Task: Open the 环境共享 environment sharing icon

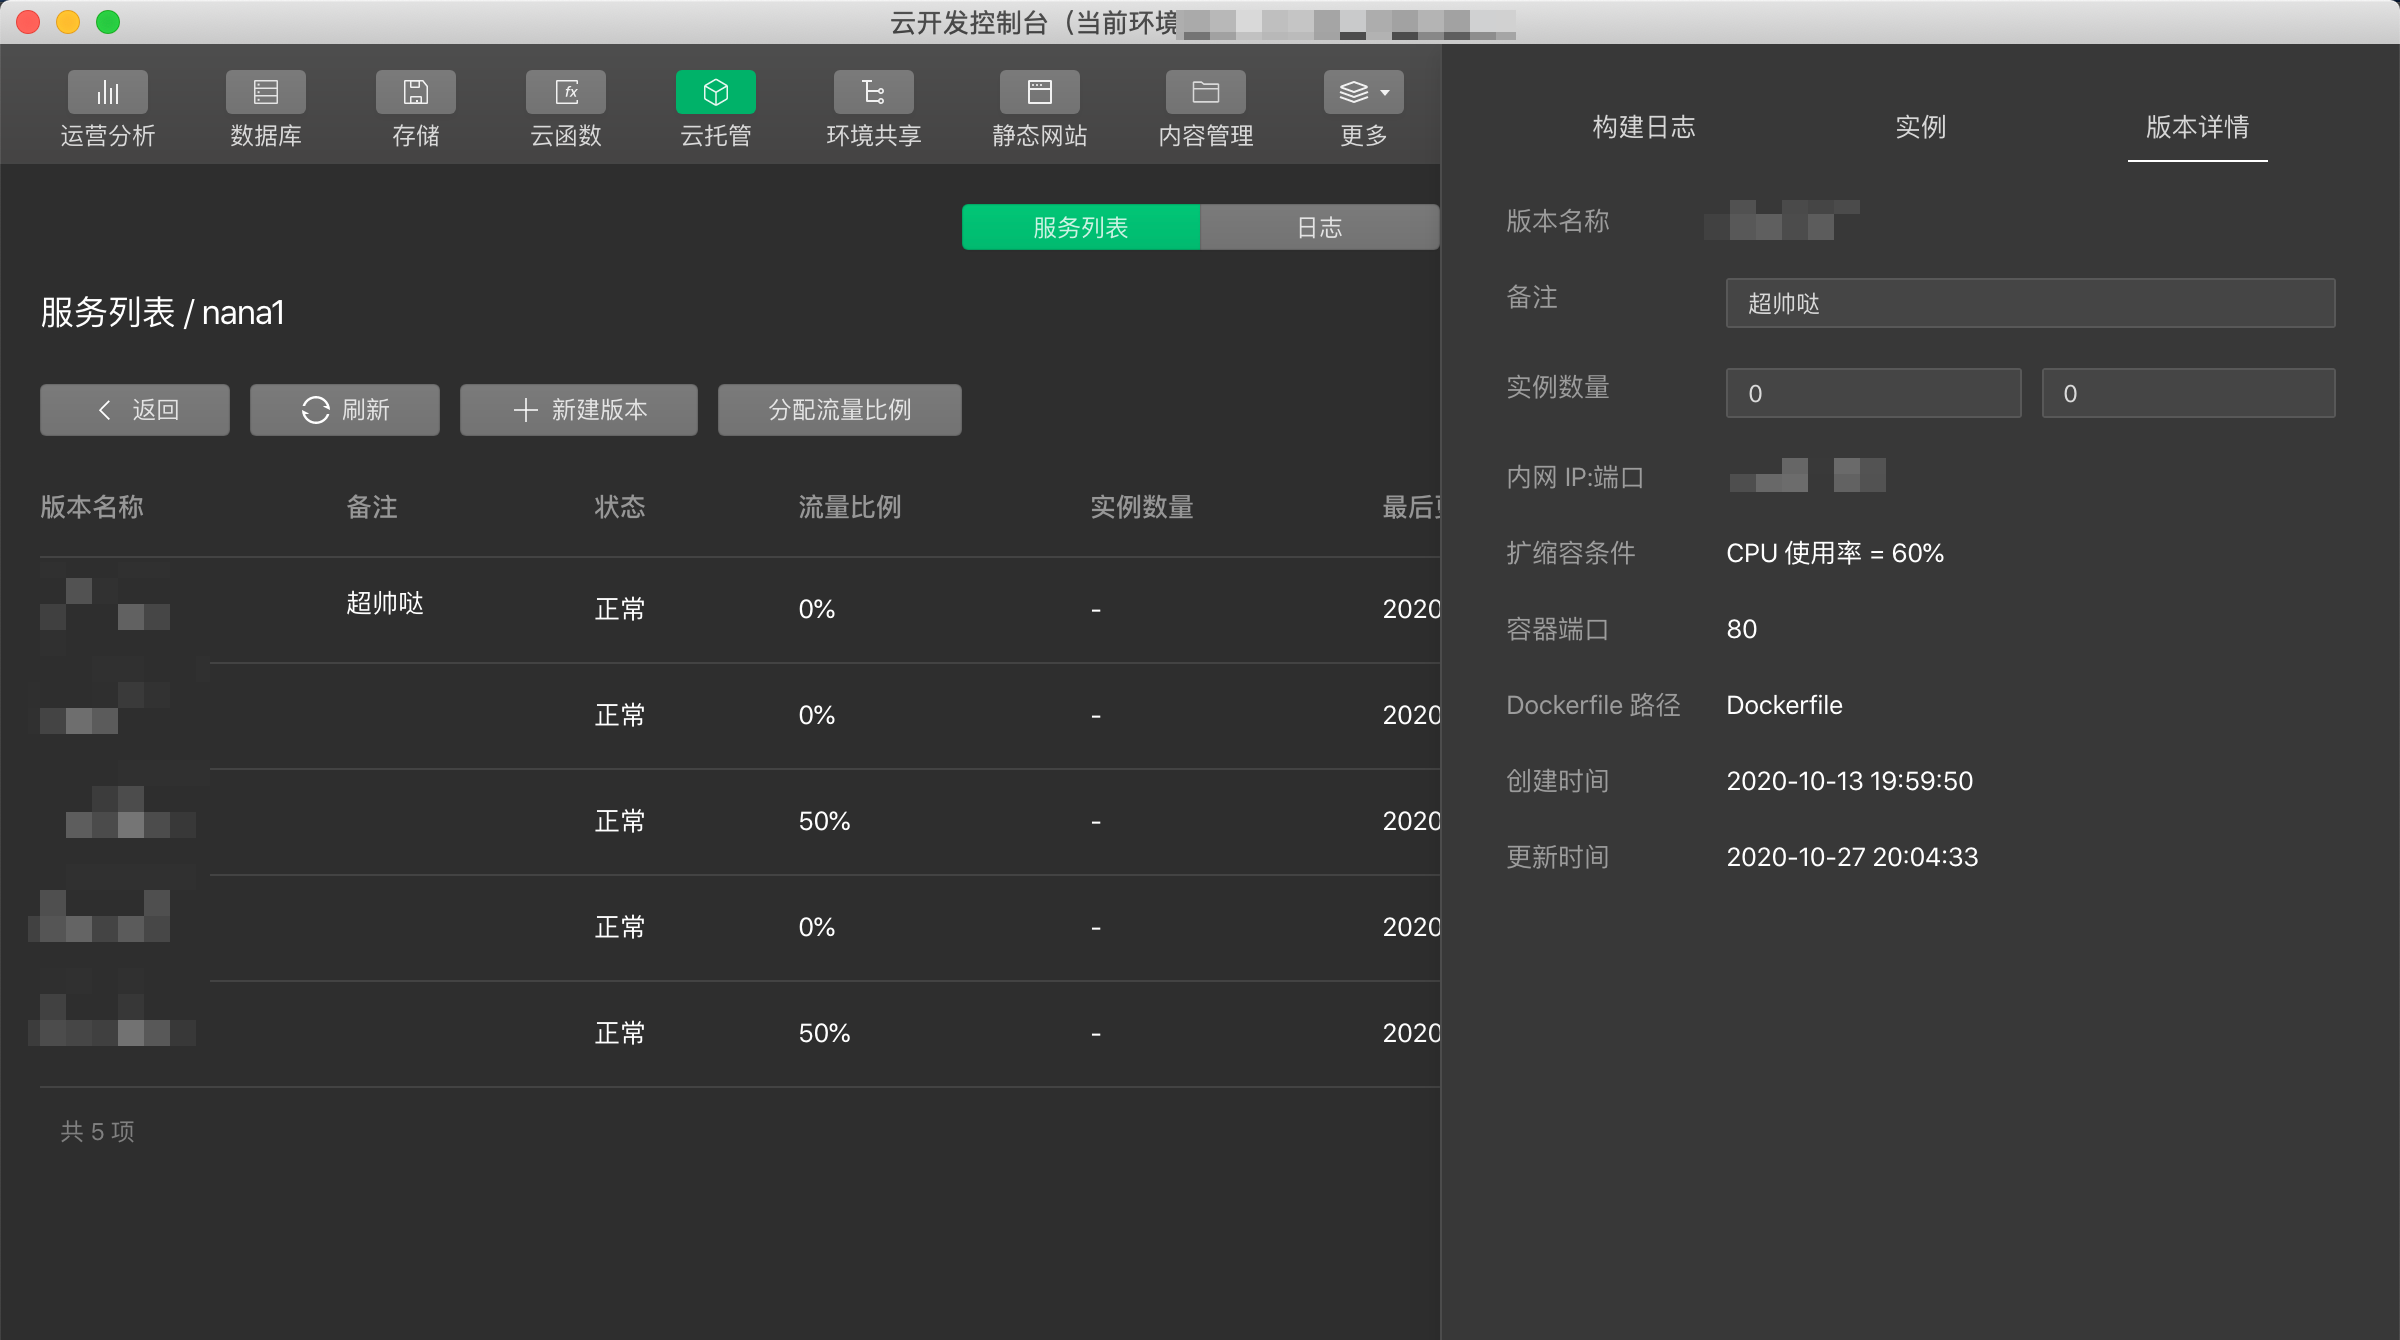Action: [873, 93]
